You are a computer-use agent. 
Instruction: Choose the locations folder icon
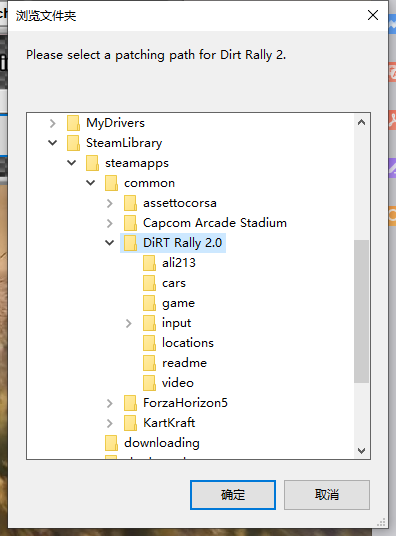pyautogui.click(x=149, y=343)
